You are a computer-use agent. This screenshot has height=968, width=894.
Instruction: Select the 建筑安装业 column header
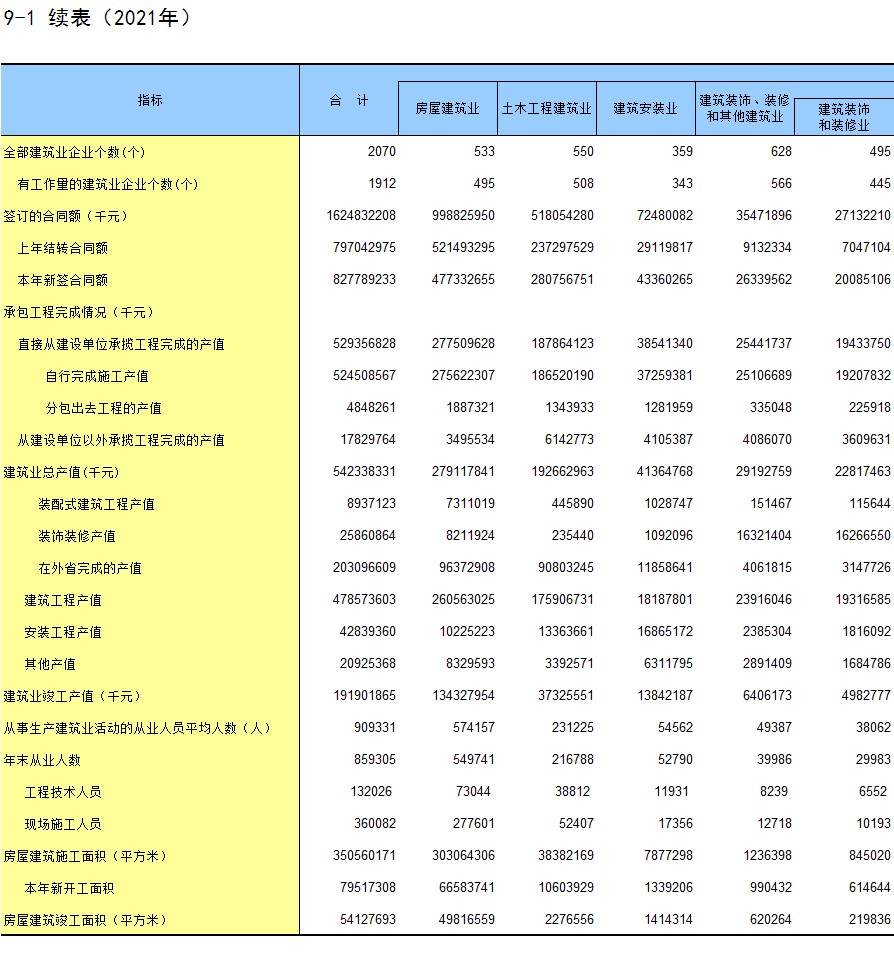645,109
